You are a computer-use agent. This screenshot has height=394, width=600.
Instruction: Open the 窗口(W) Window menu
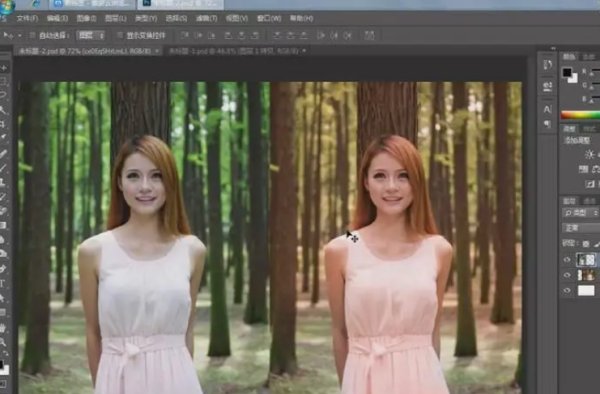(x=269, y=18)
